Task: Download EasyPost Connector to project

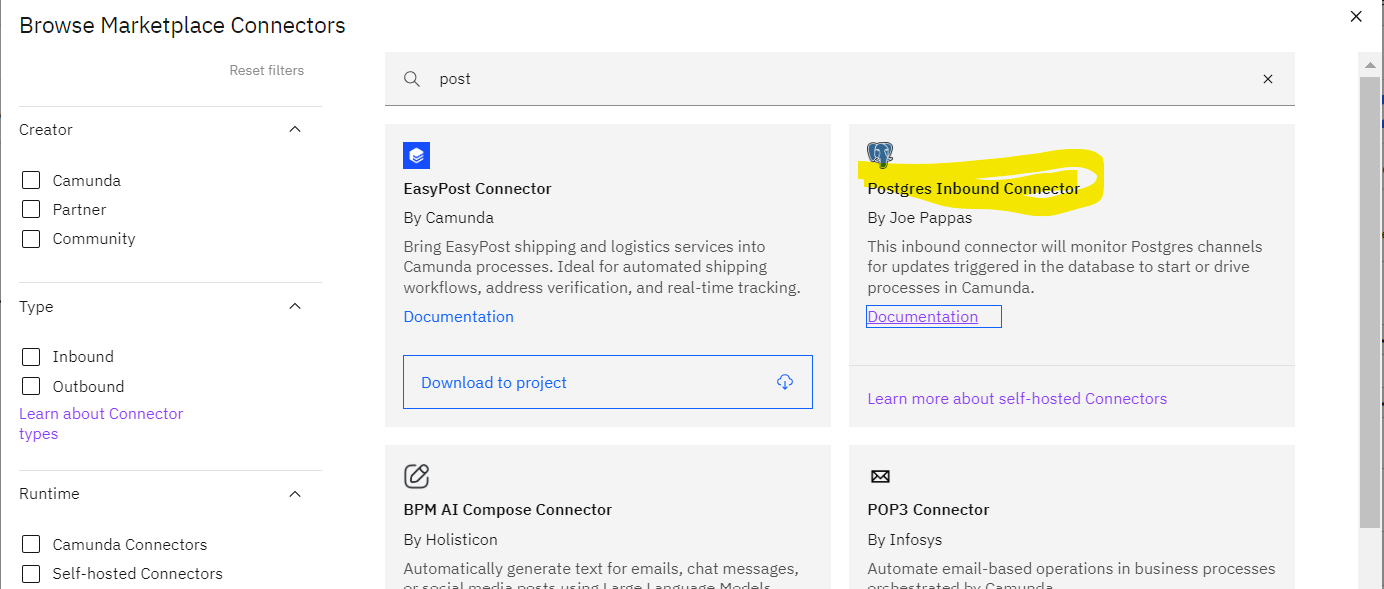Action: tap(608, 382)
